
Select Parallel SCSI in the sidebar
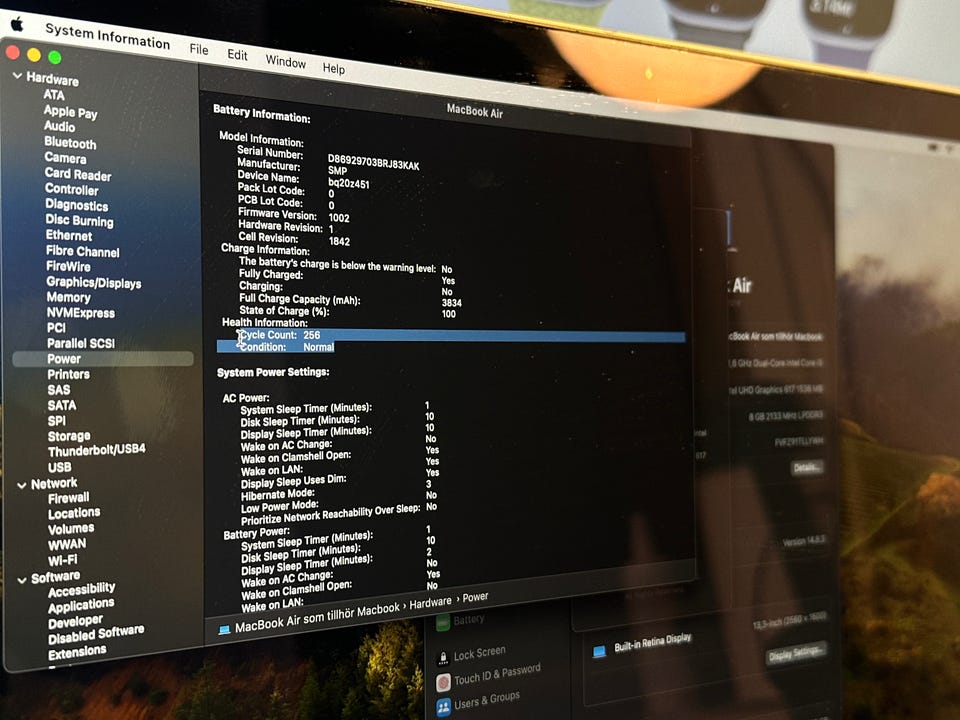pos(81,343)
